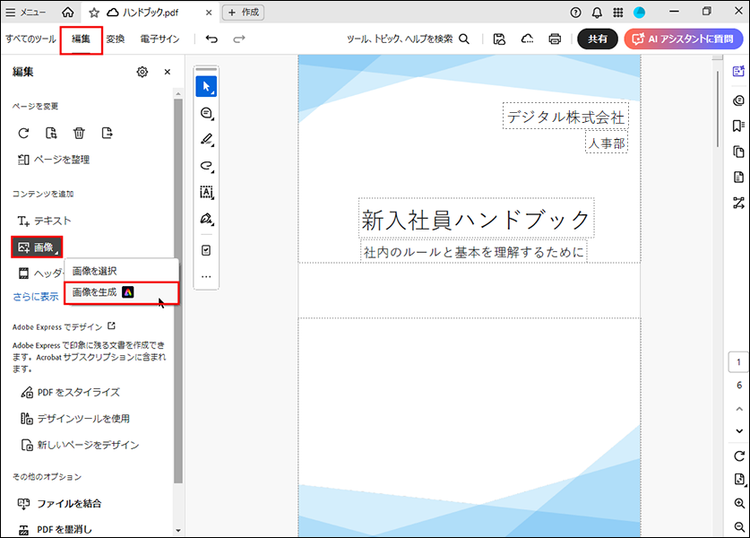Screen dimensions: 750x538
Task: Click the print icon in top toolbar
Action: (554, 39)
